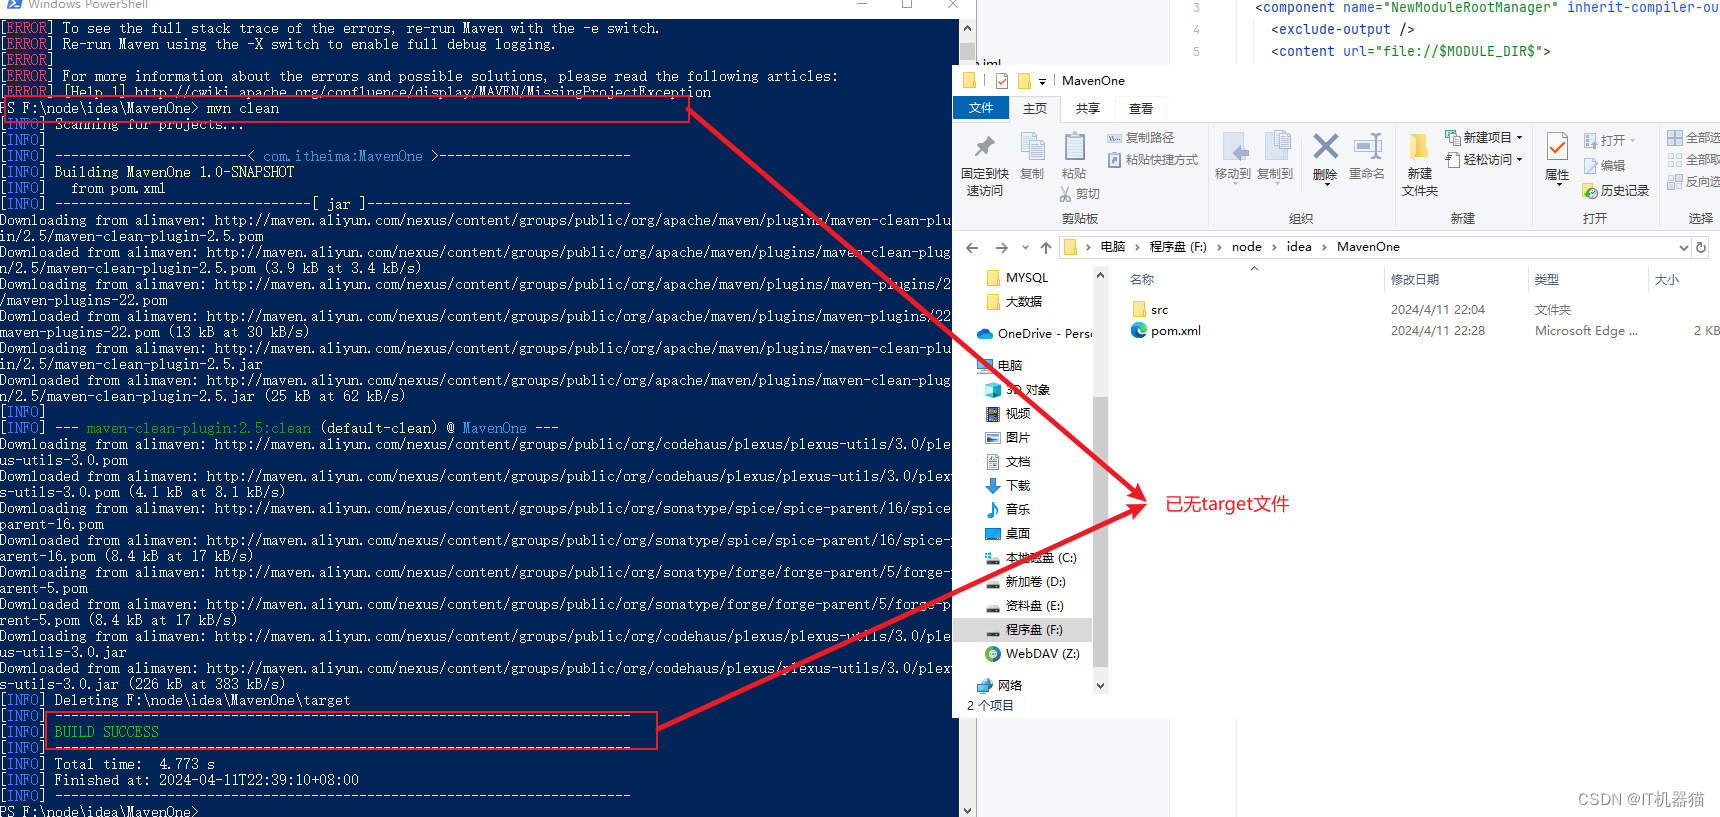Click 复制路径 (Copy path) in ribbon
1720x817 pixels.
[x=1141, y=138]
